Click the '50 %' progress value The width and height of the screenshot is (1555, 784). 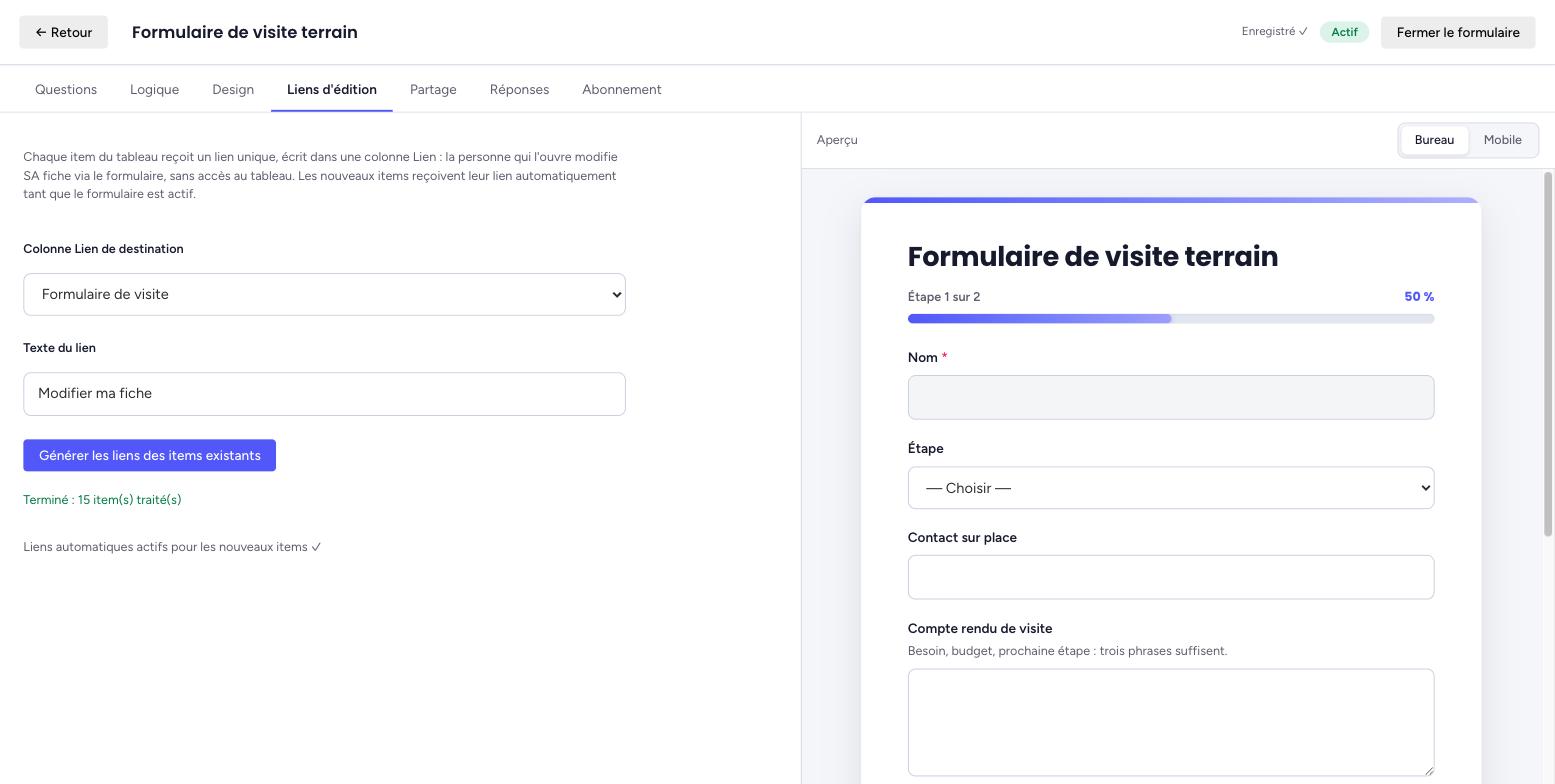tap(1419, 297)
